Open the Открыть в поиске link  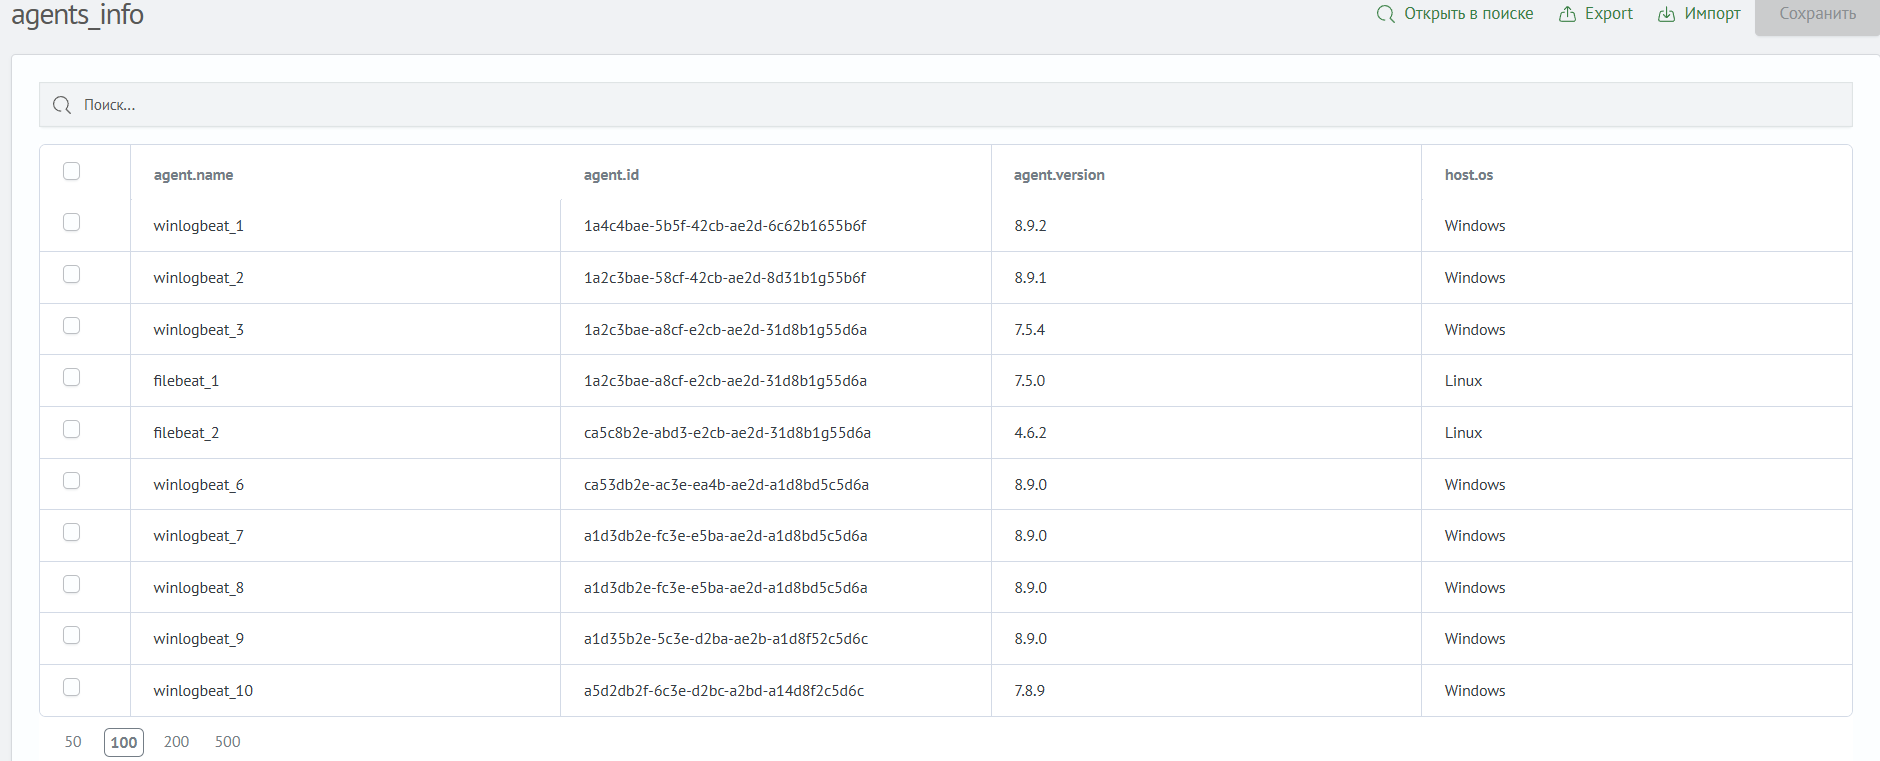(1468, 14)
